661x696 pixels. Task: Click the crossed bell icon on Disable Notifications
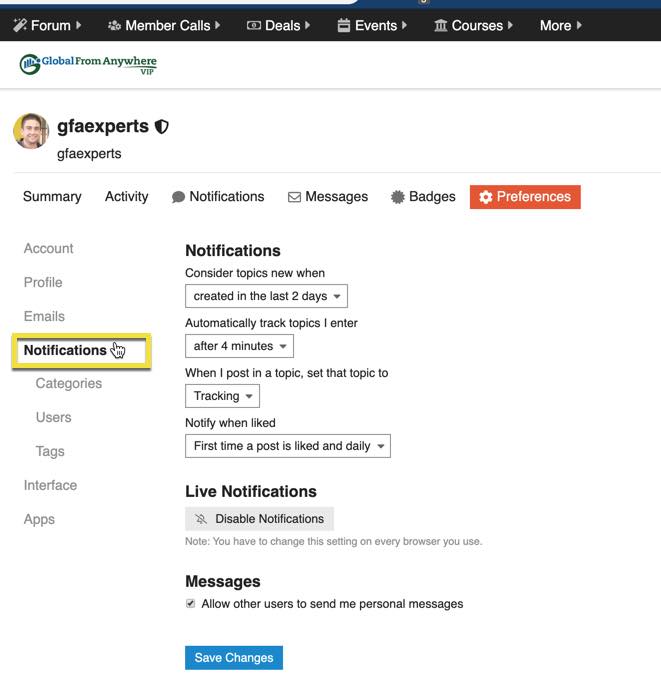pos(201,518)
